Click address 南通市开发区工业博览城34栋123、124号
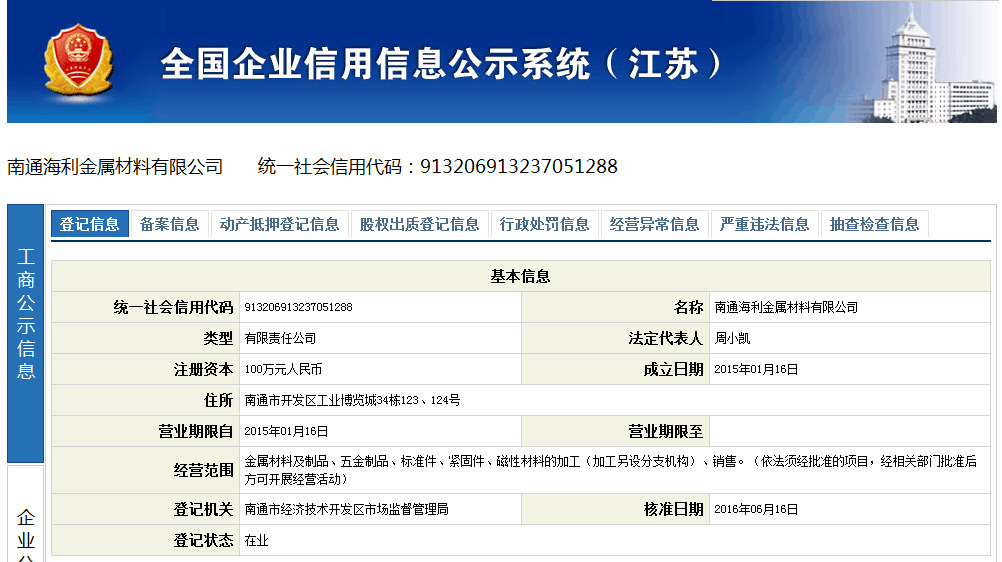1002x562 pixels. pos(352,400)
